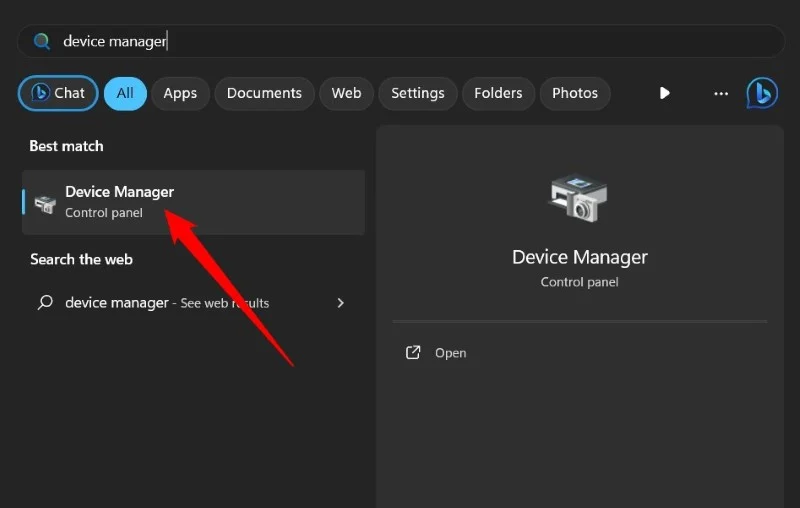Filter results by Documents
The height and width of the screenshot is (508, 800).
(x=264, y=93)
